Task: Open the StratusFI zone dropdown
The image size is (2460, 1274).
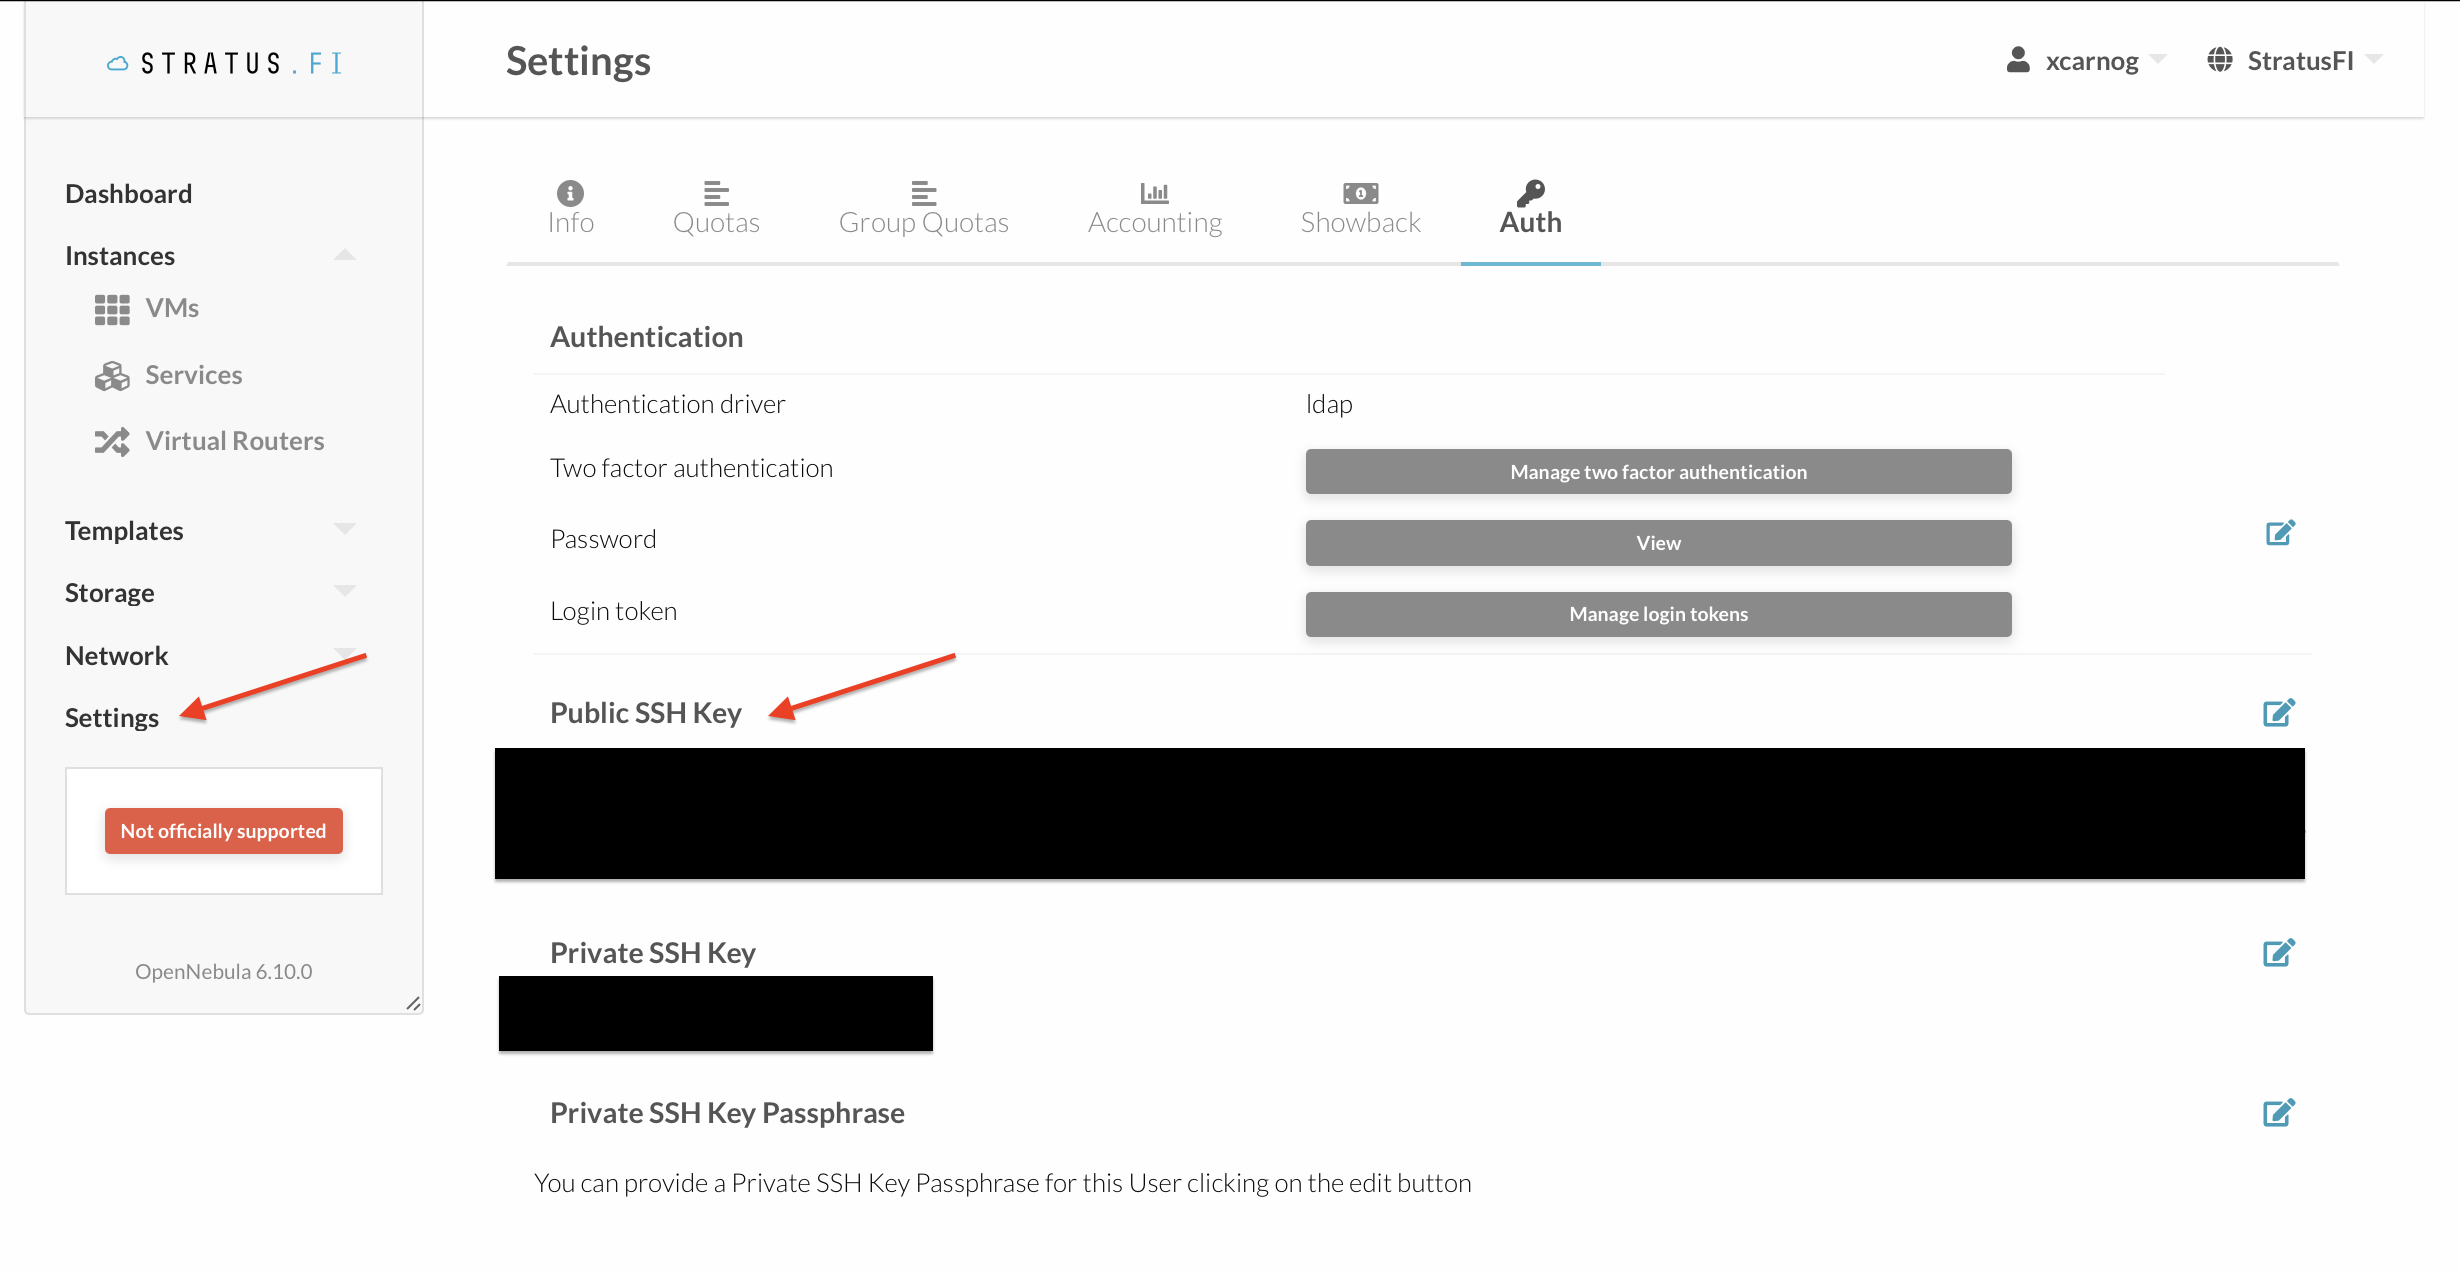Action: [2295, 61]
